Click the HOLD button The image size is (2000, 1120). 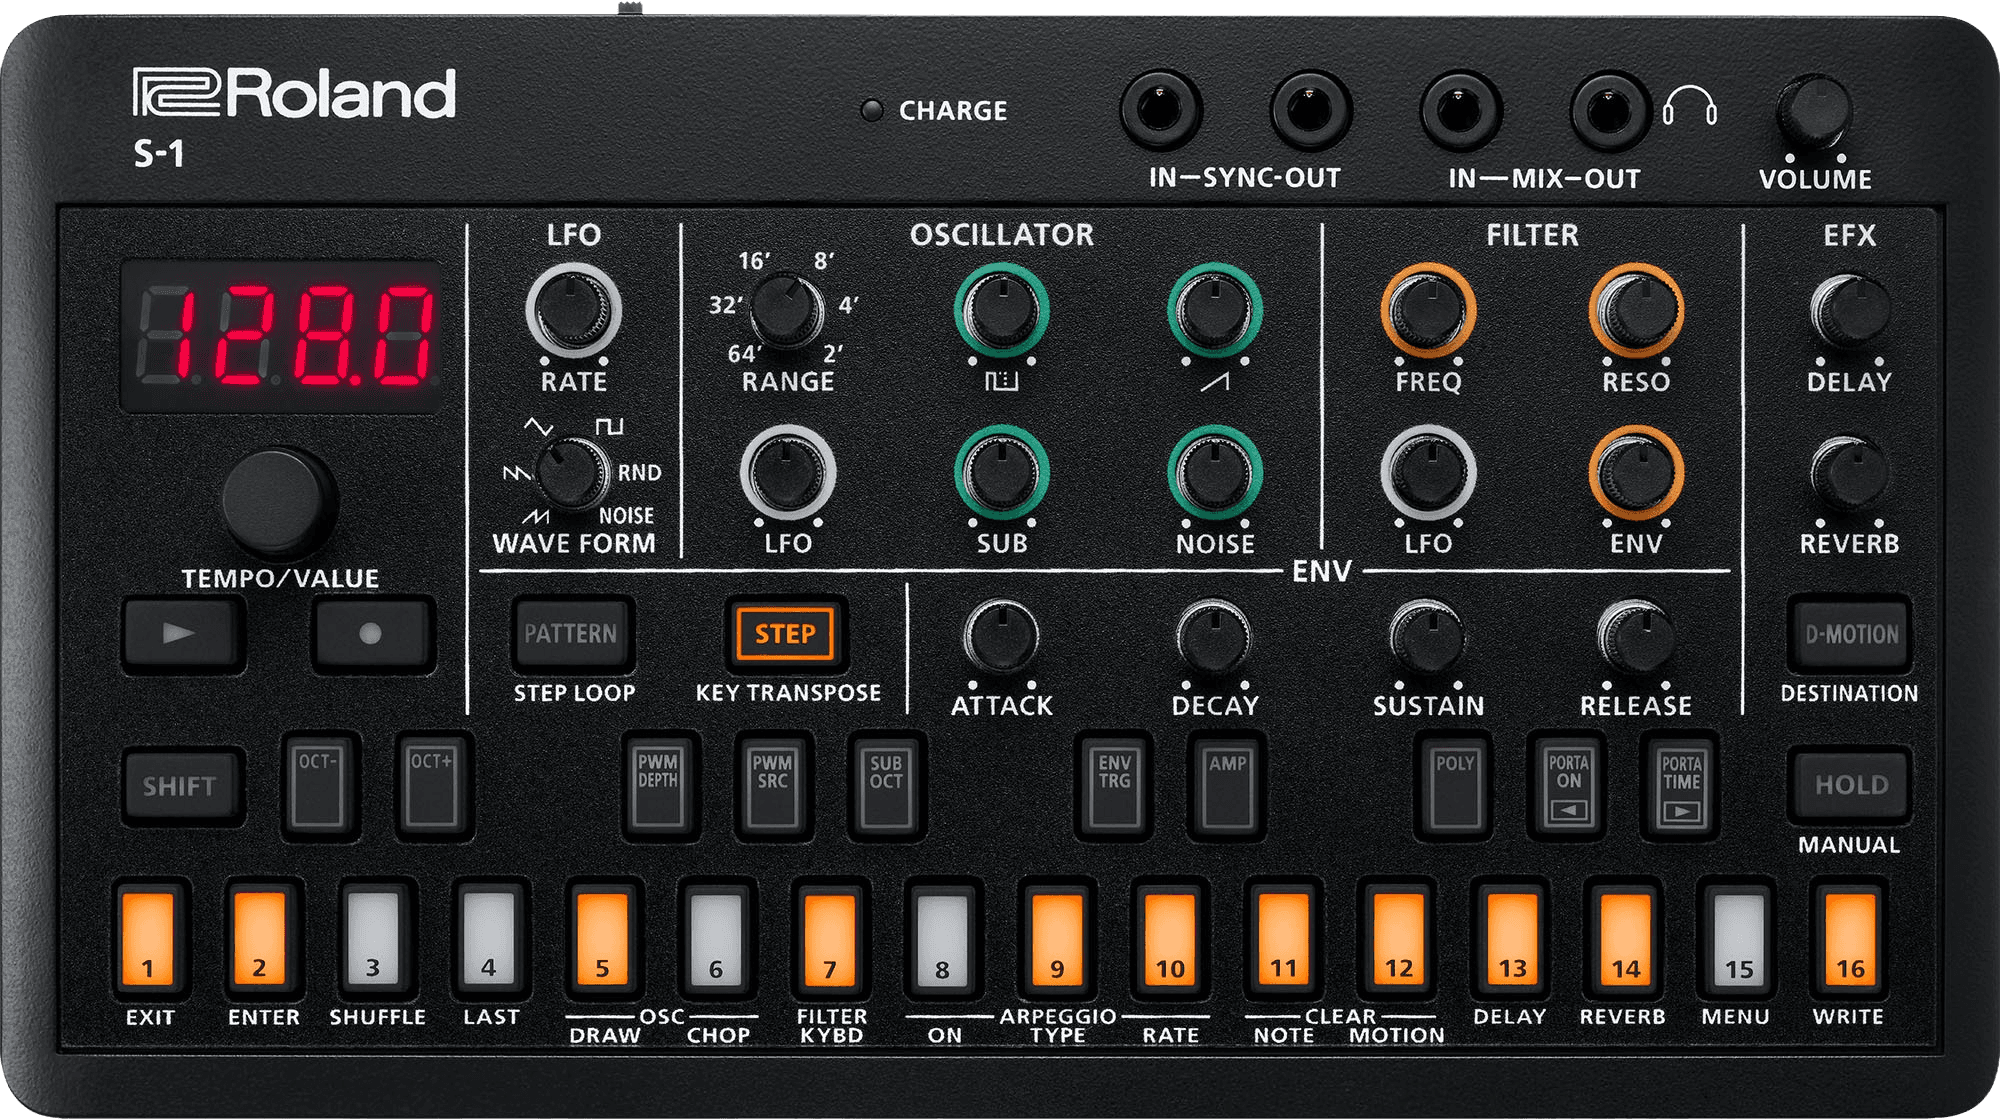1850,785
